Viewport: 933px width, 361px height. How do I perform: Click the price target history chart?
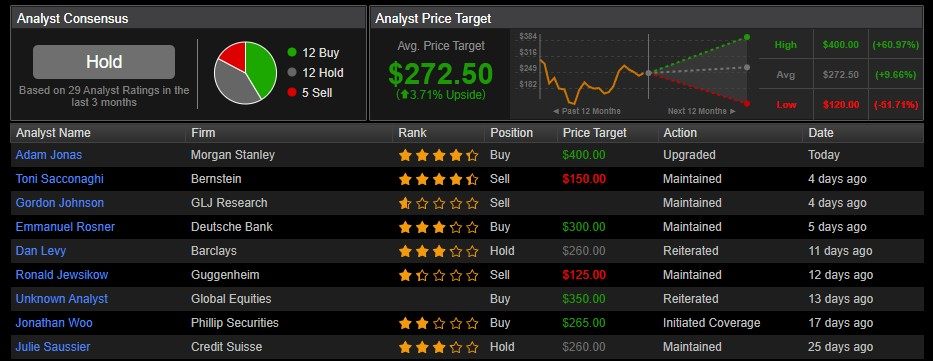click(634, 73)
